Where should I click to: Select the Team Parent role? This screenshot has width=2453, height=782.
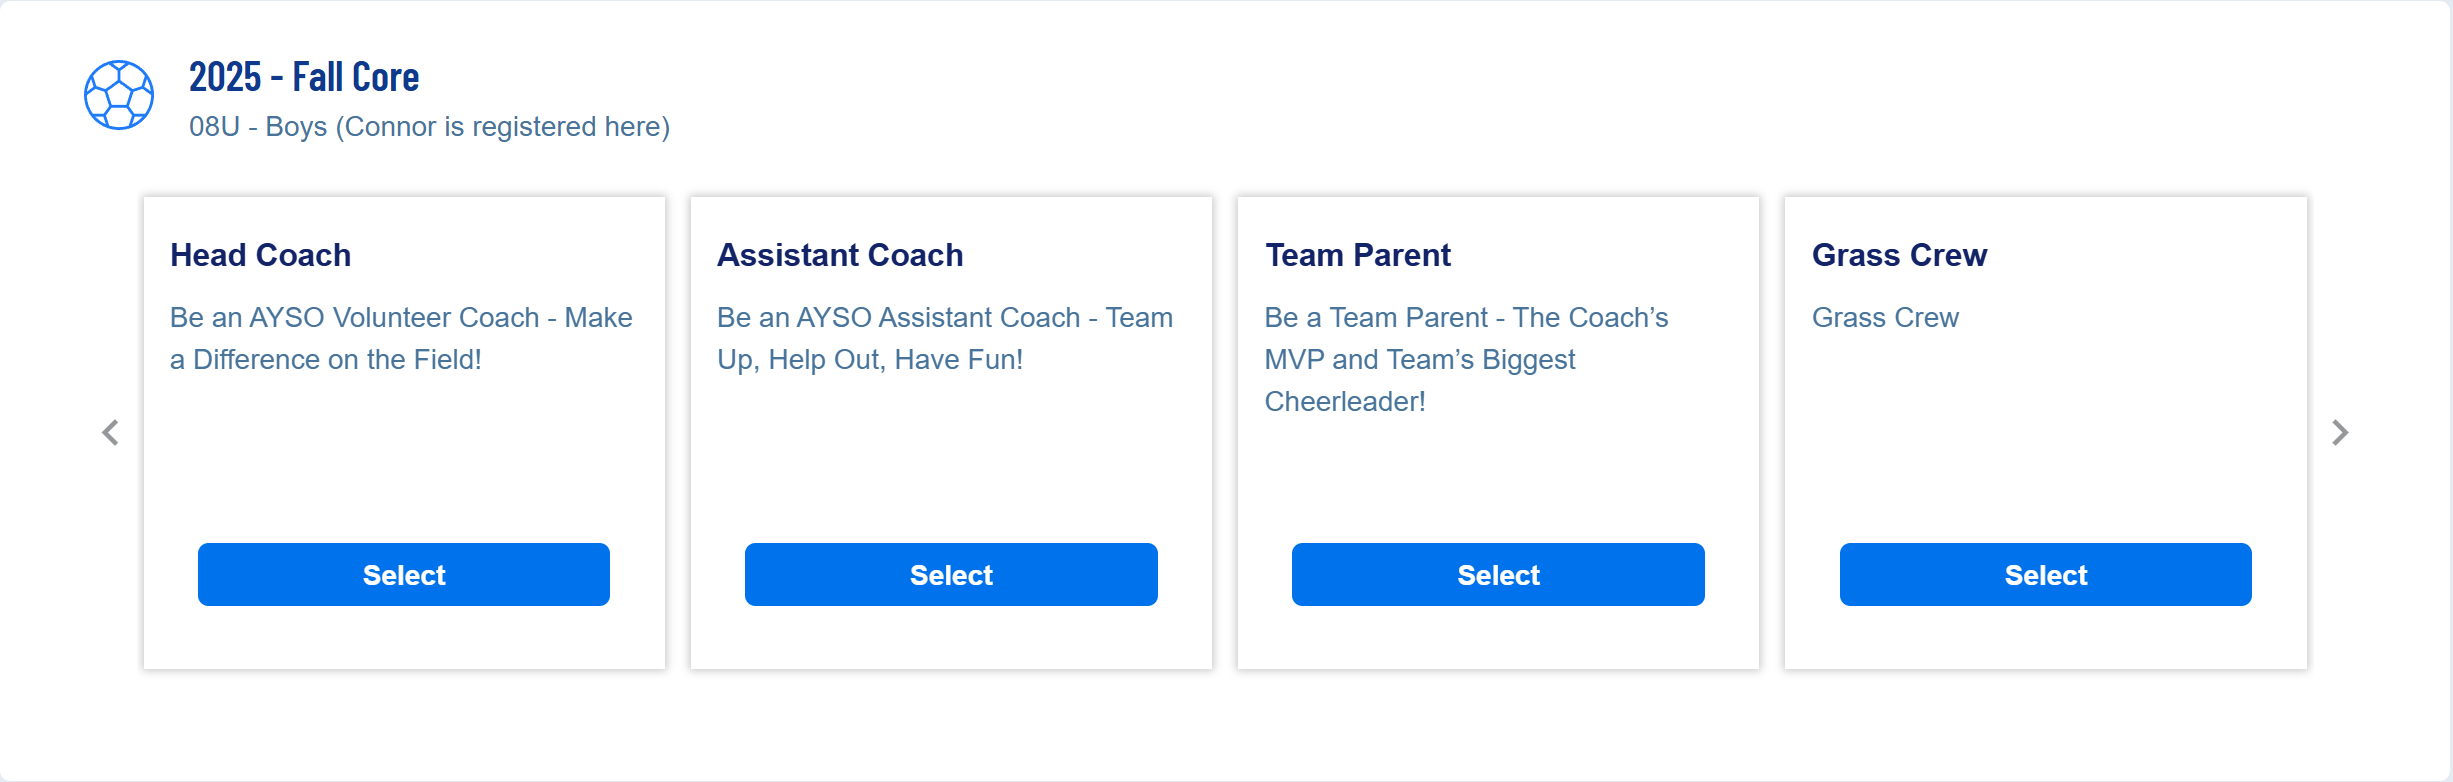pyautogui.click(x=1498, y=575)
